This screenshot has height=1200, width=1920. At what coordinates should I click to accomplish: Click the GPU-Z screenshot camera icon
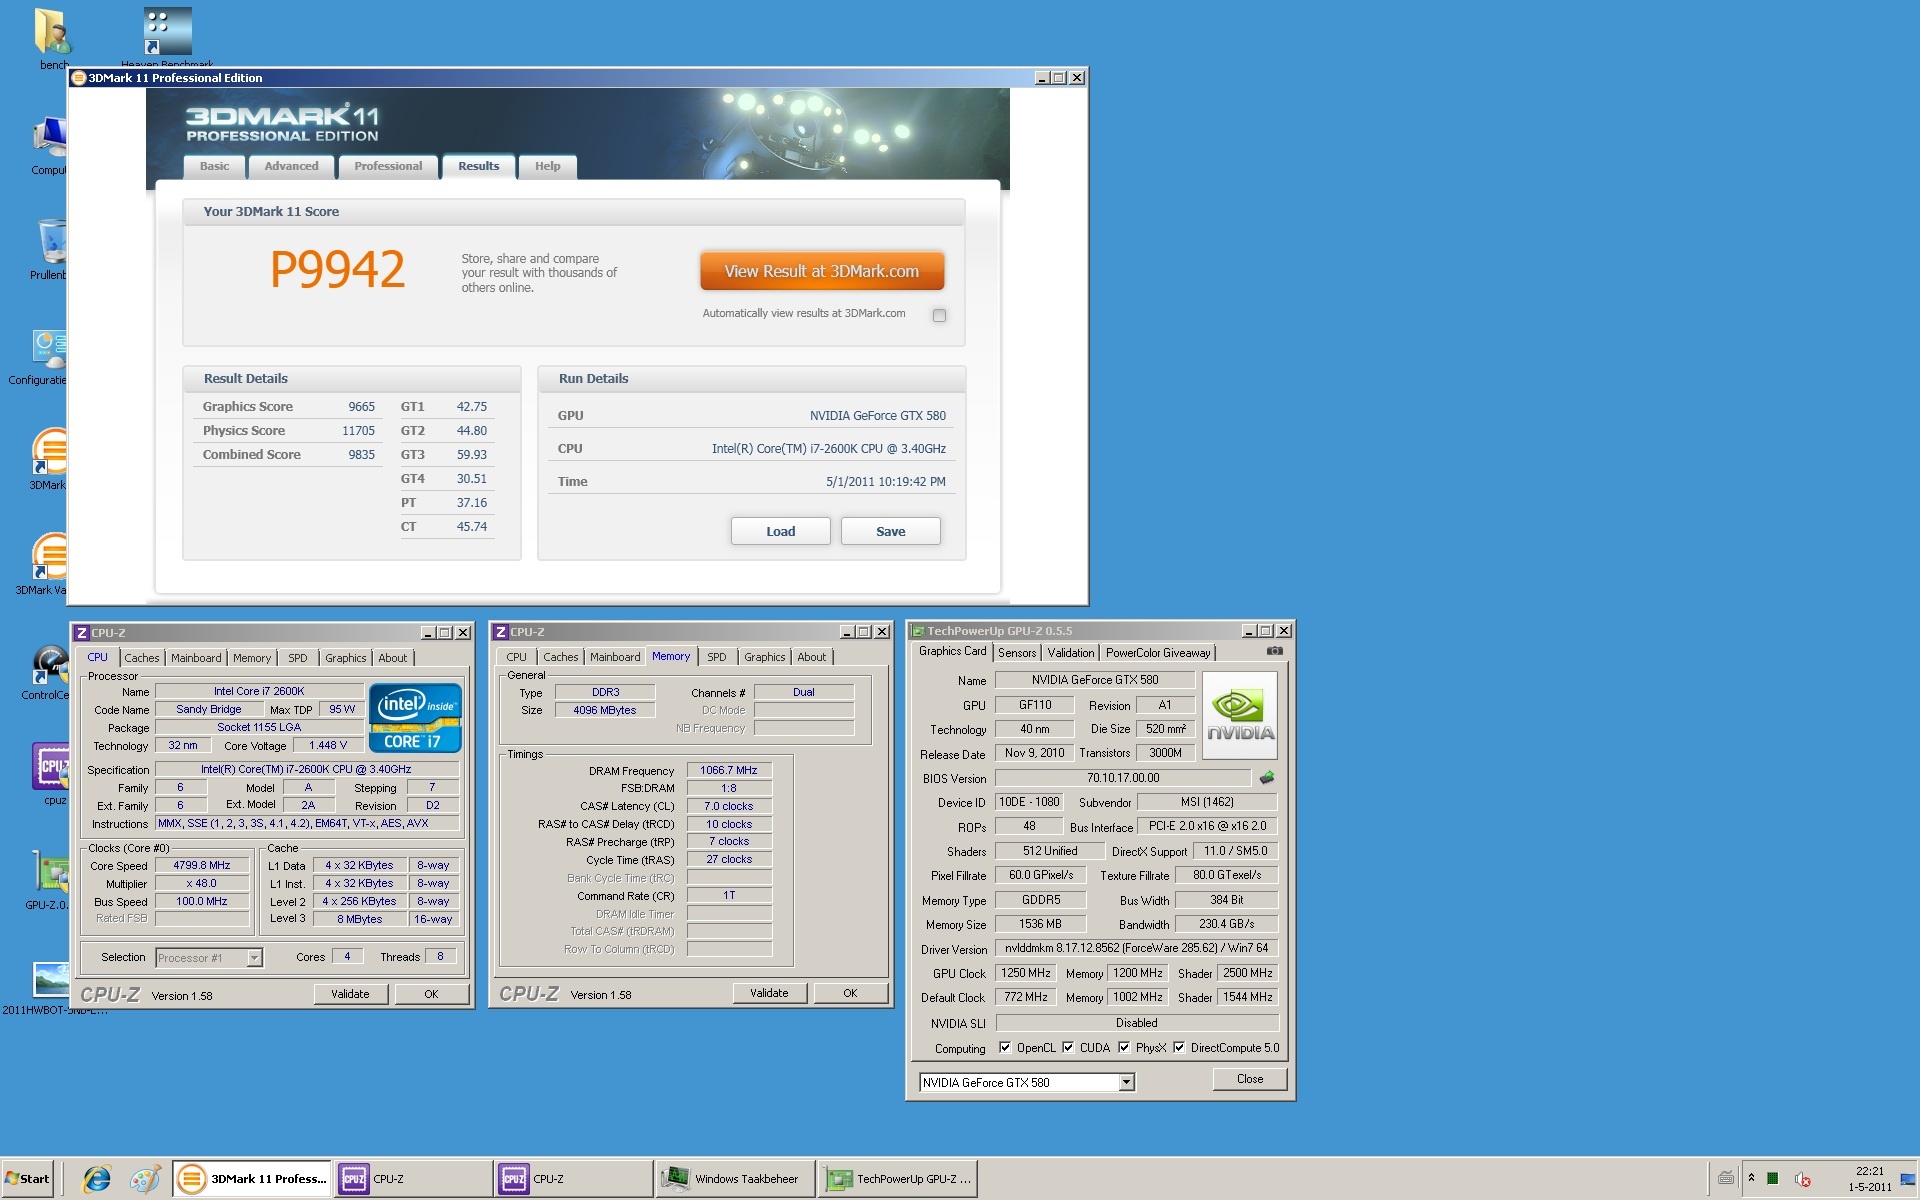tap(1274, 651)
